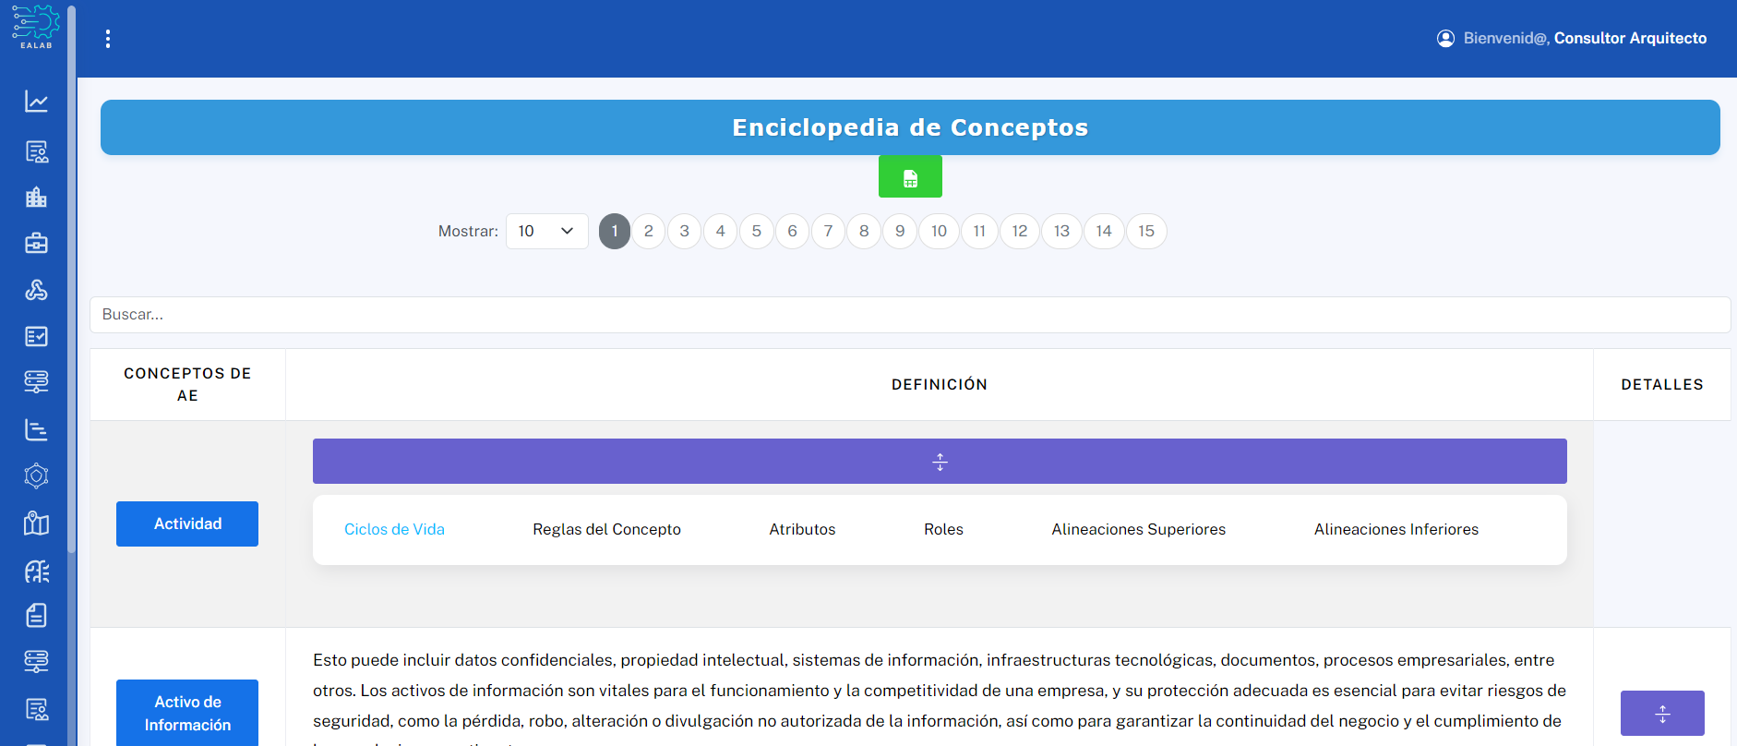Open the line chart dashboard sidebar icon
The image size is (1737, 746).
(36, 102)
